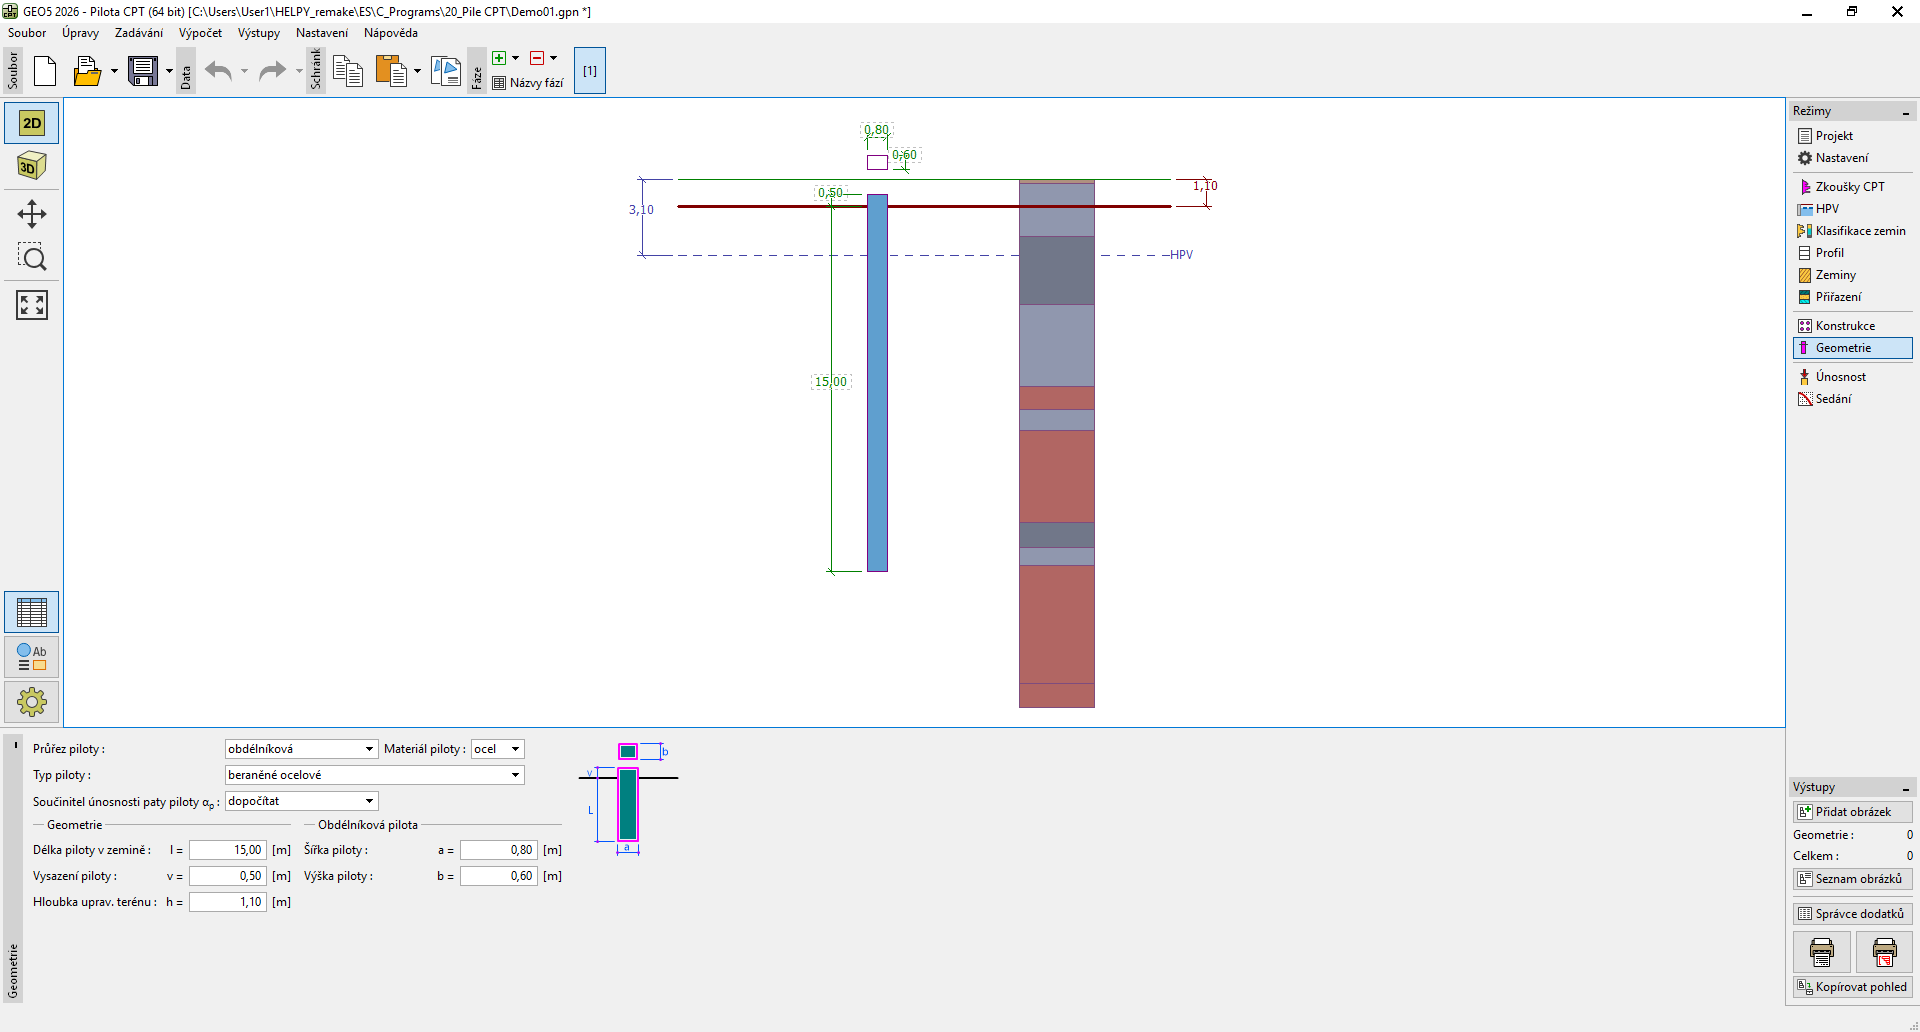Click the Přidat obrázek button
Viewport: 1920px width, 1032px height.
(x=1852, y=812)
